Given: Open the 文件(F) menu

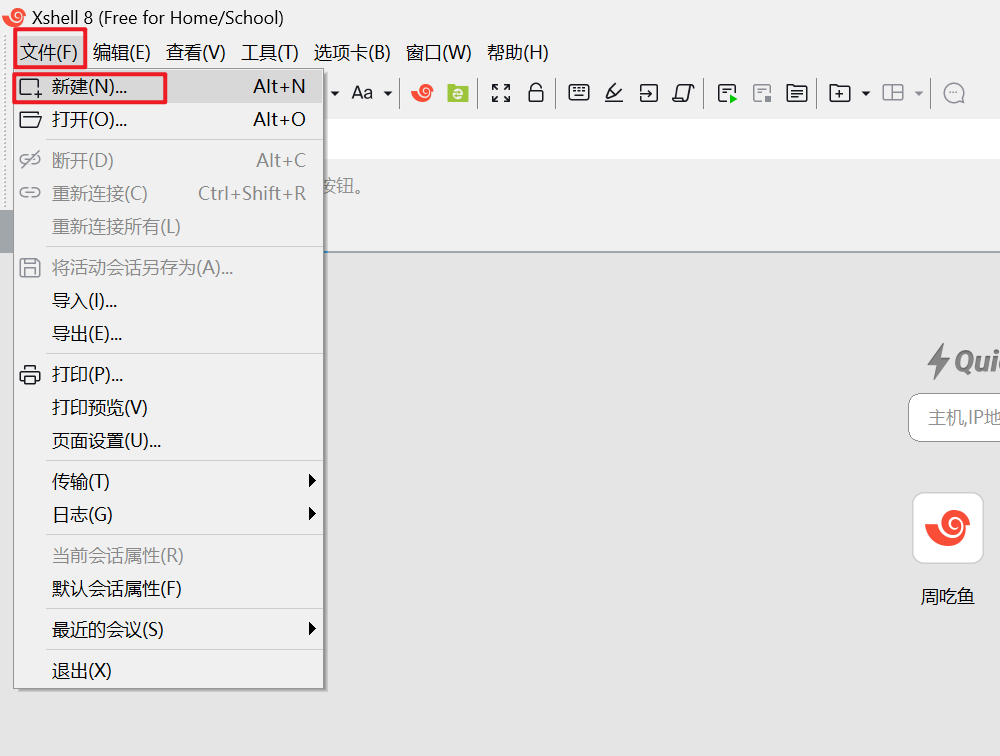Looking at the screenshot, I should (x=48, y=52).
